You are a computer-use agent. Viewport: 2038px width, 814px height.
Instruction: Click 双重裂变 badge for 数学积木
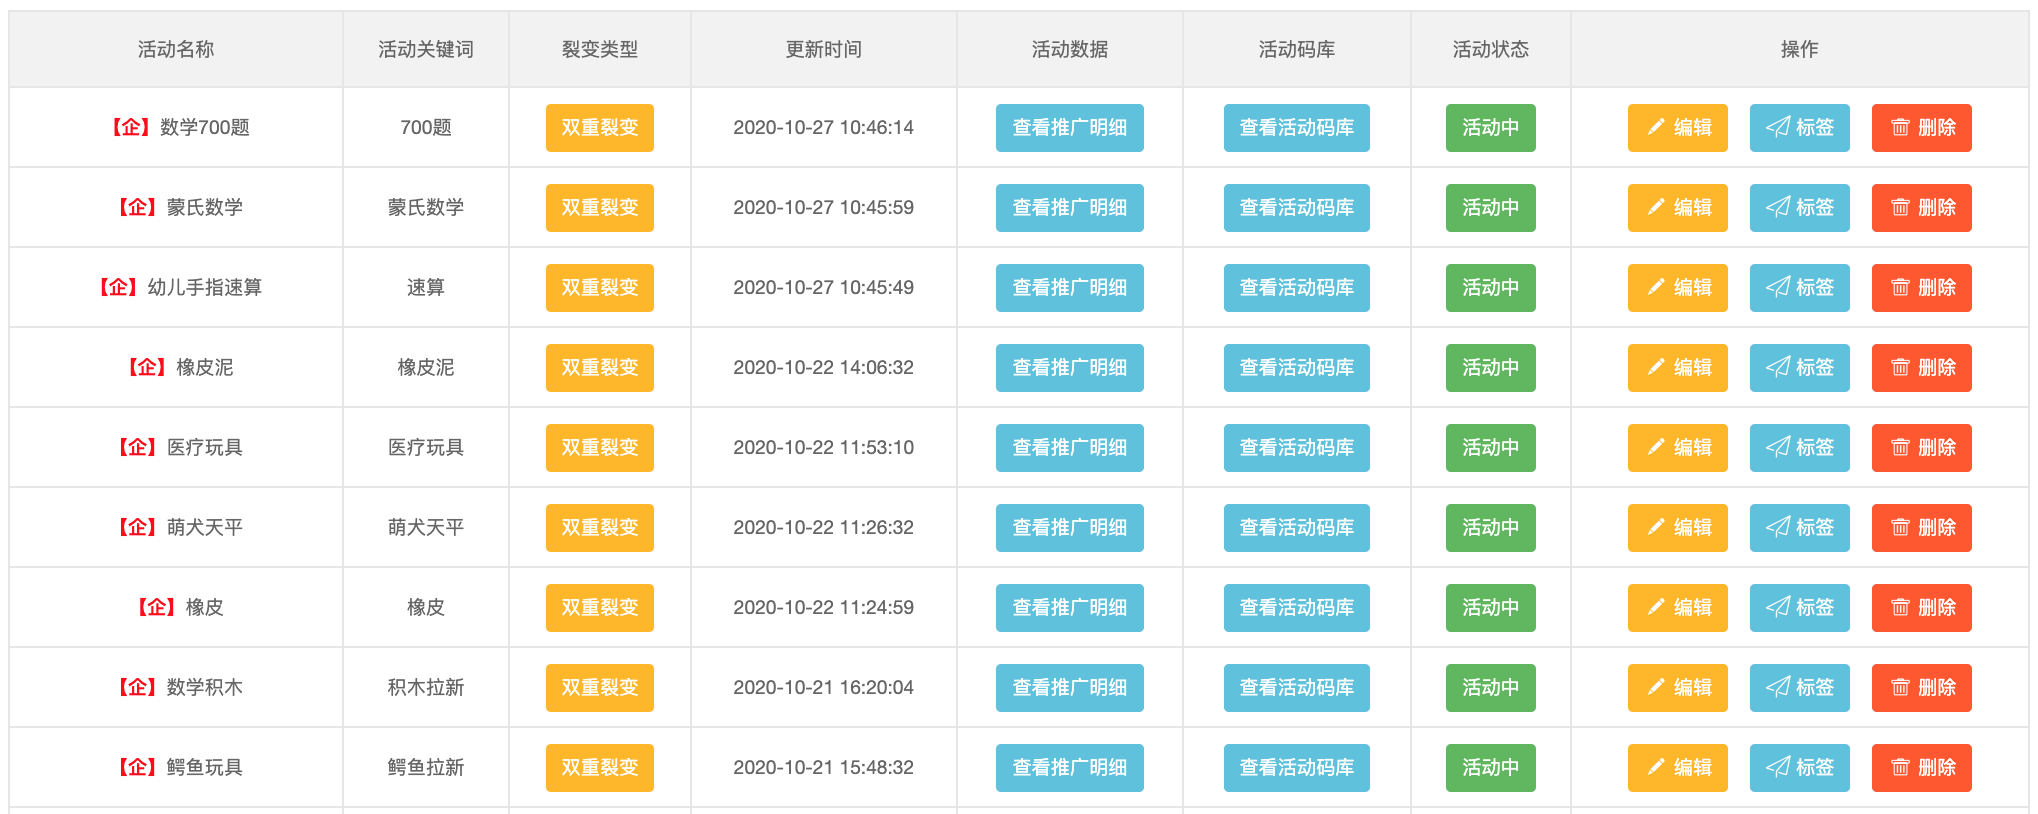599,688
